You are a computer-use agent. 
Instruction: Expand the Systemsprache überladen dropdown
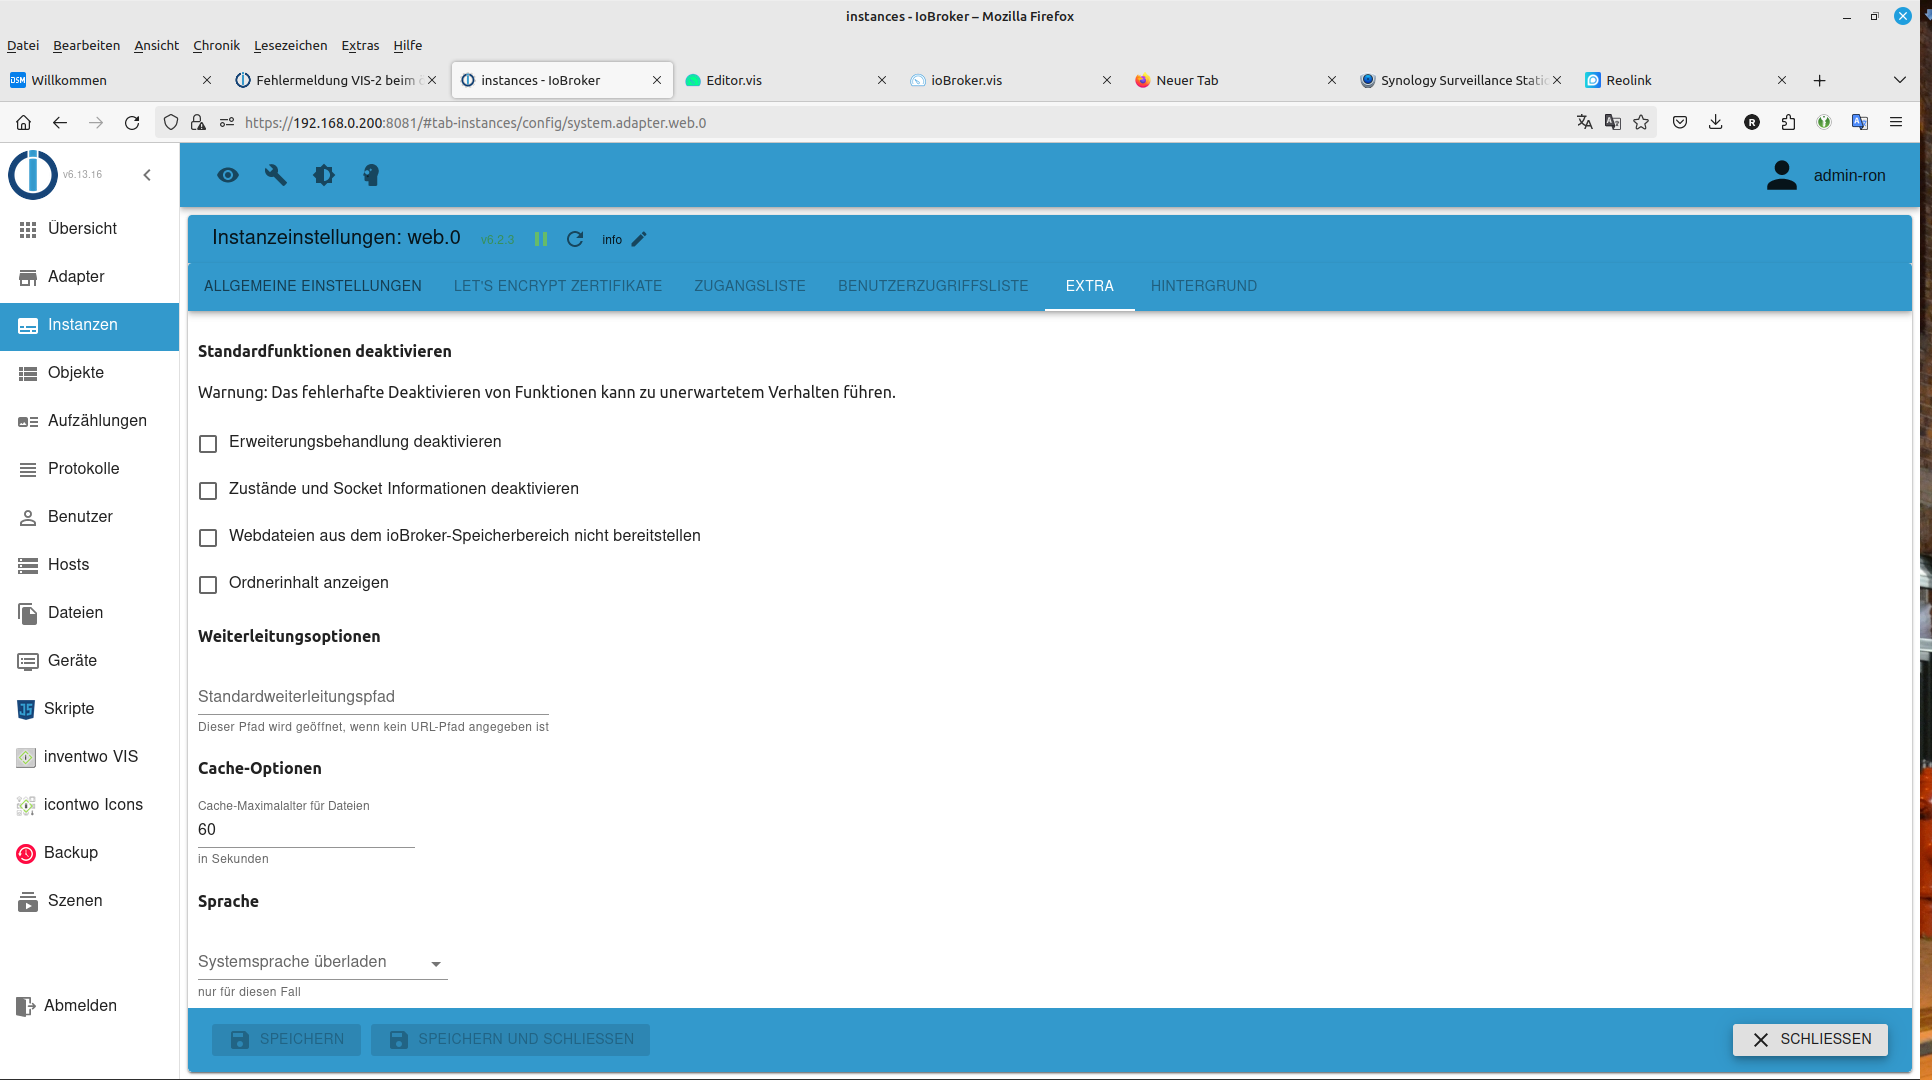coord(322,962)
